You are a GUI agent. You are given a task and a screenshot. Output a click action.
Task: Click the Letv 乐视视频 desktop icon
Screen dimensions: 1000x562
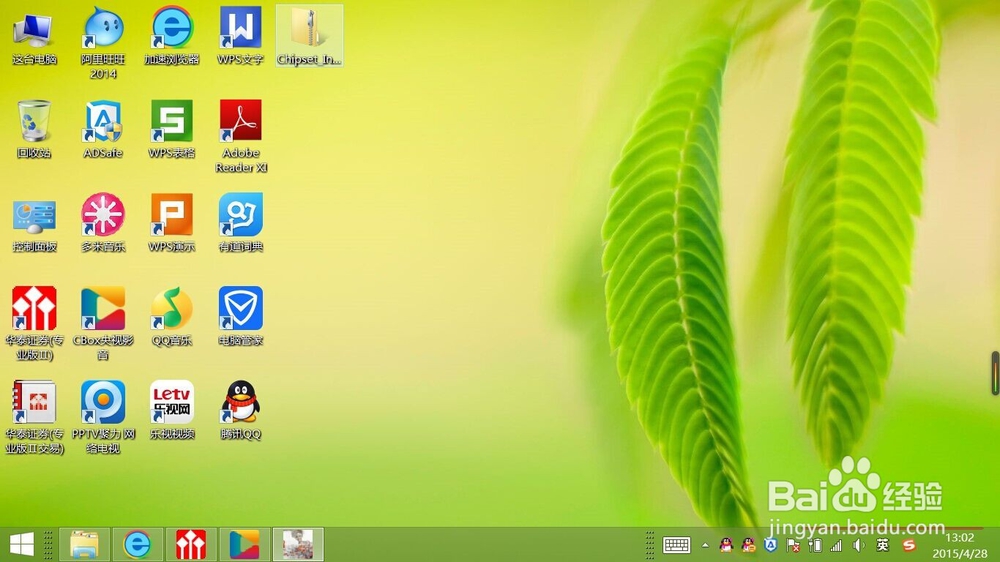[x=172, y=411]
